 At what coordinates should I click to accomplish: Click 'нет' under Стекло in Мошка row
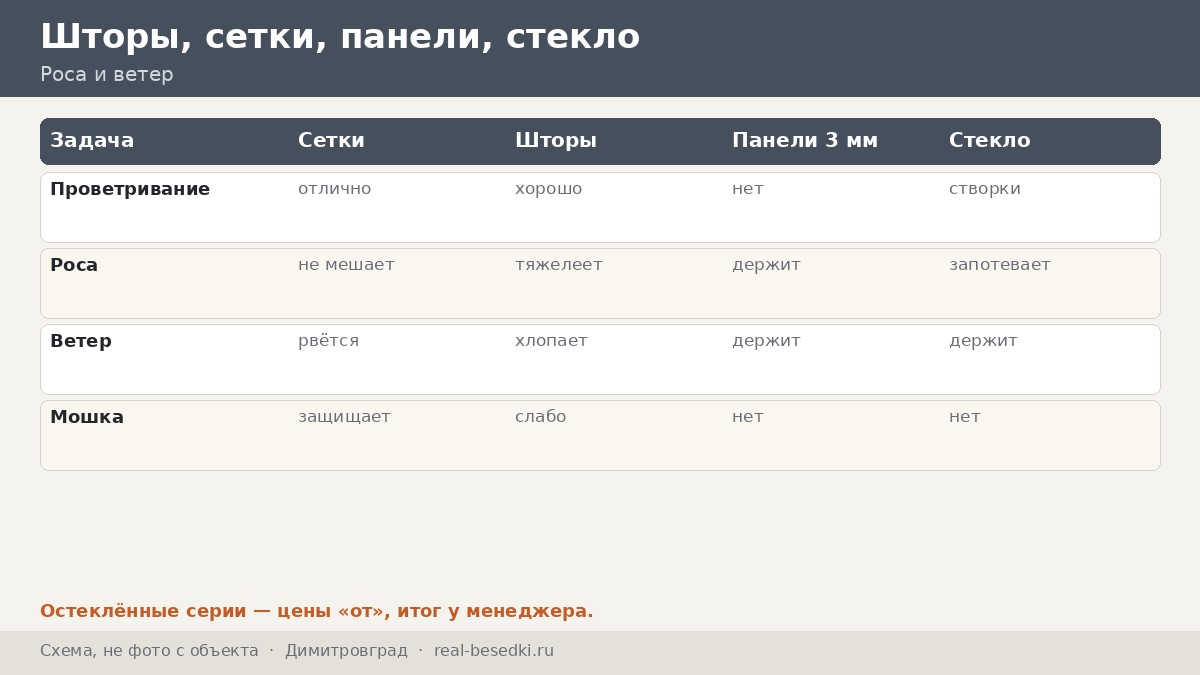point(965,417)
